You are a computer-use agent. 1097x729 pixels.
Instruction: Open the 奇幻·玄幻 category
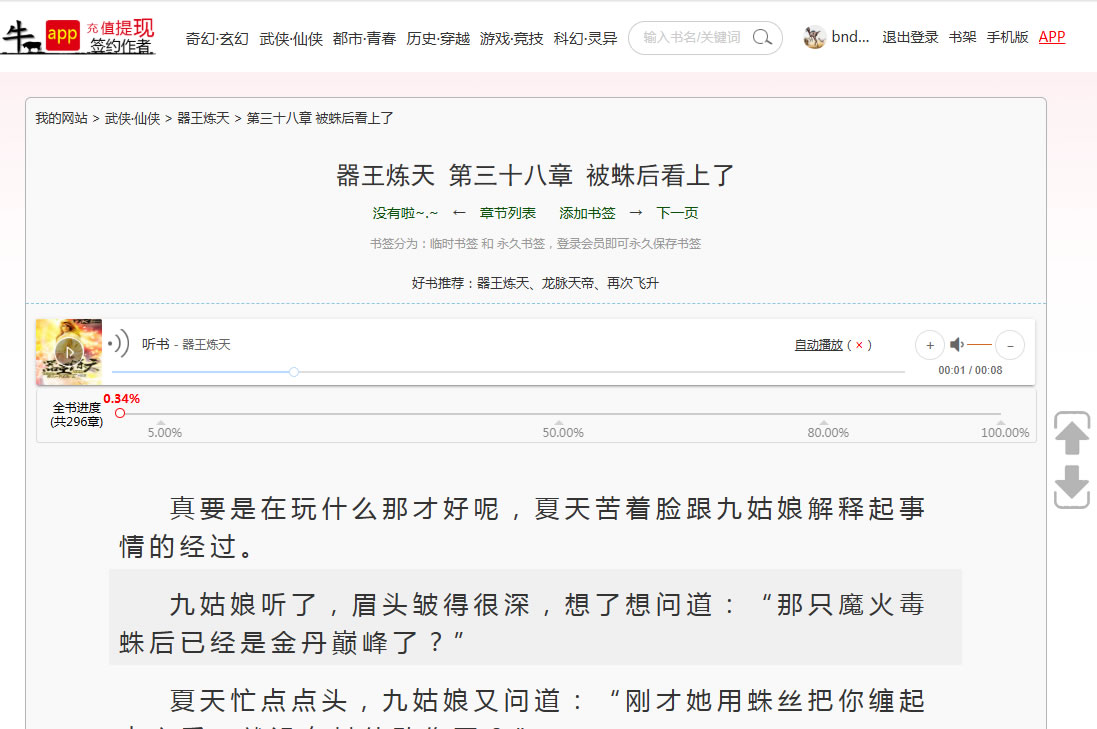(x=217, y=38)
